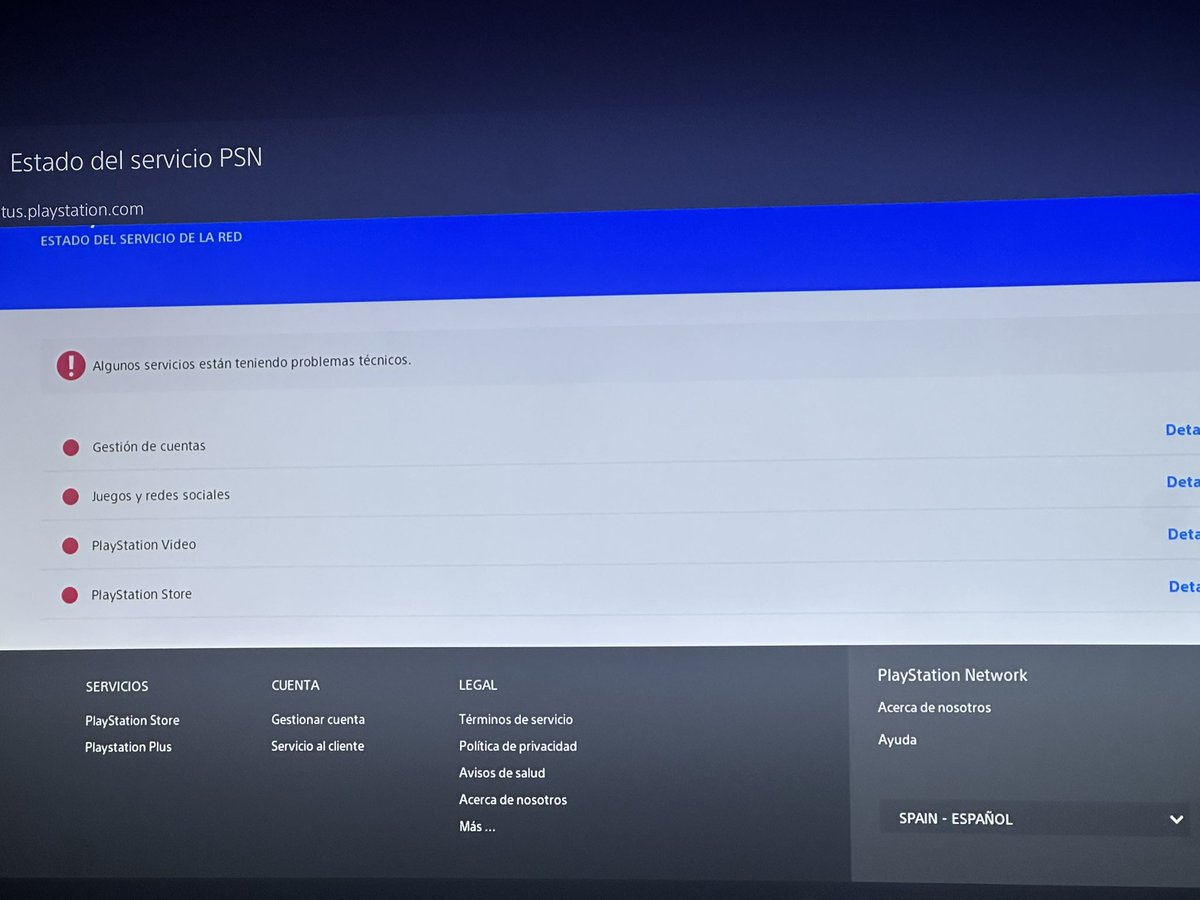The image size is (1200, 900).
Task: Click red status dot beside PlayStation Video
Action: point(70,546)
